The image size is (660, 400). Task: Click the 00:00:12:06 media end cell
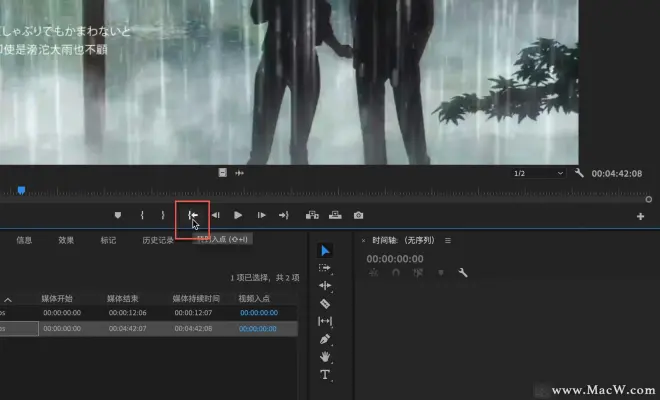click(128, 312)
